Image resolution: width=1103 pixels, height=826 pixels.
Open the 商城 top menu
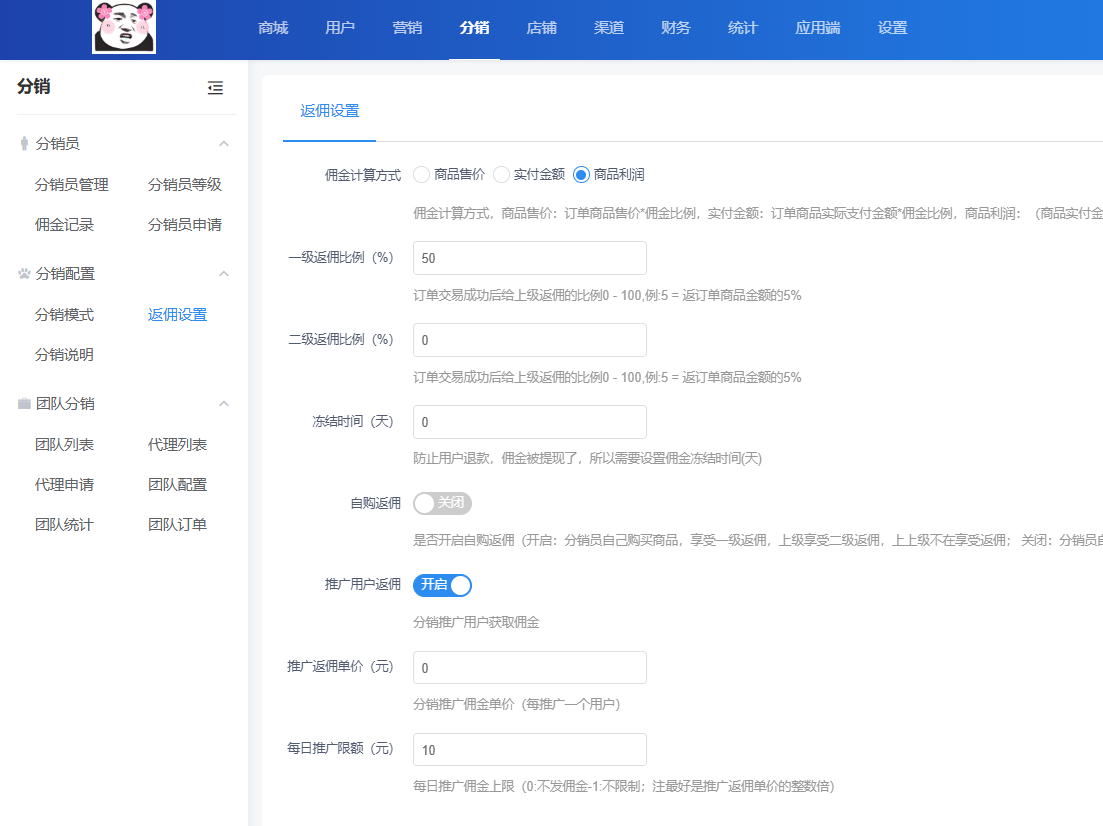[x=273, y=28]
